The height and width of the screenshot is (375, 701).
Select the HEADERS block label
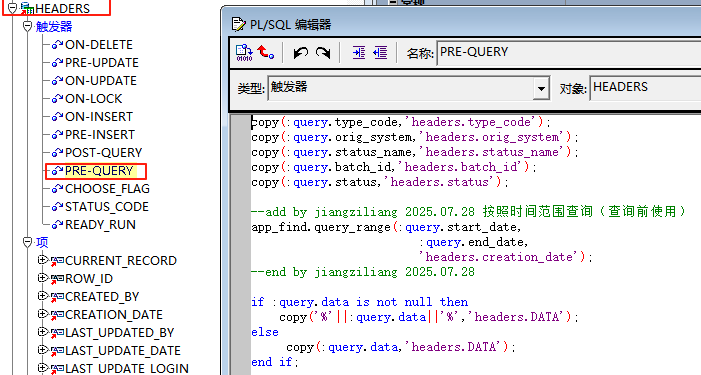63,8
